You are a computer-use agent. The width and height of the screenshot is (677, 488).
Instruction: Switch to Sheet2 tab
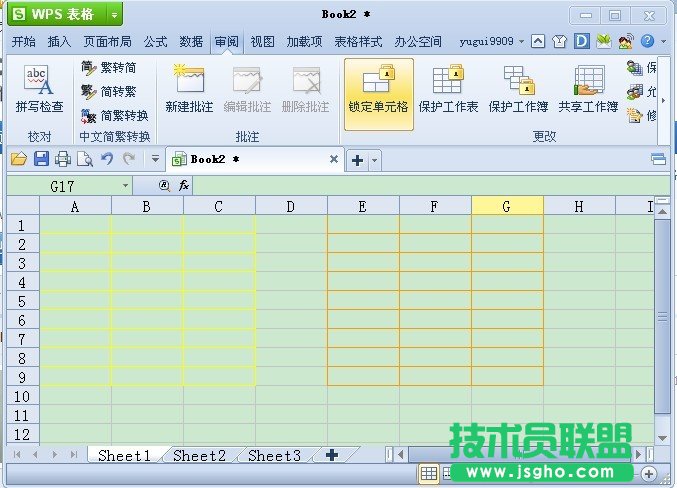click(x=199, y=456)
